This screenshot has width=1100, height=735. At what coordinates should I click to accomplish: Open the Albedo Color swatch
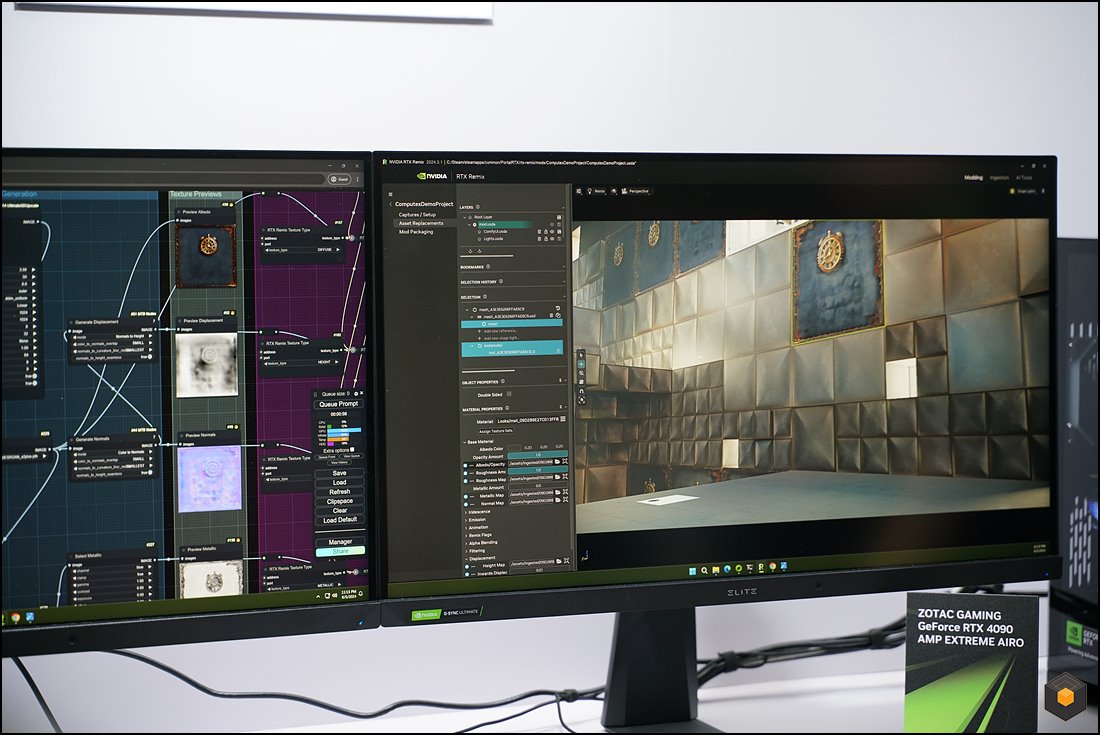514,447
